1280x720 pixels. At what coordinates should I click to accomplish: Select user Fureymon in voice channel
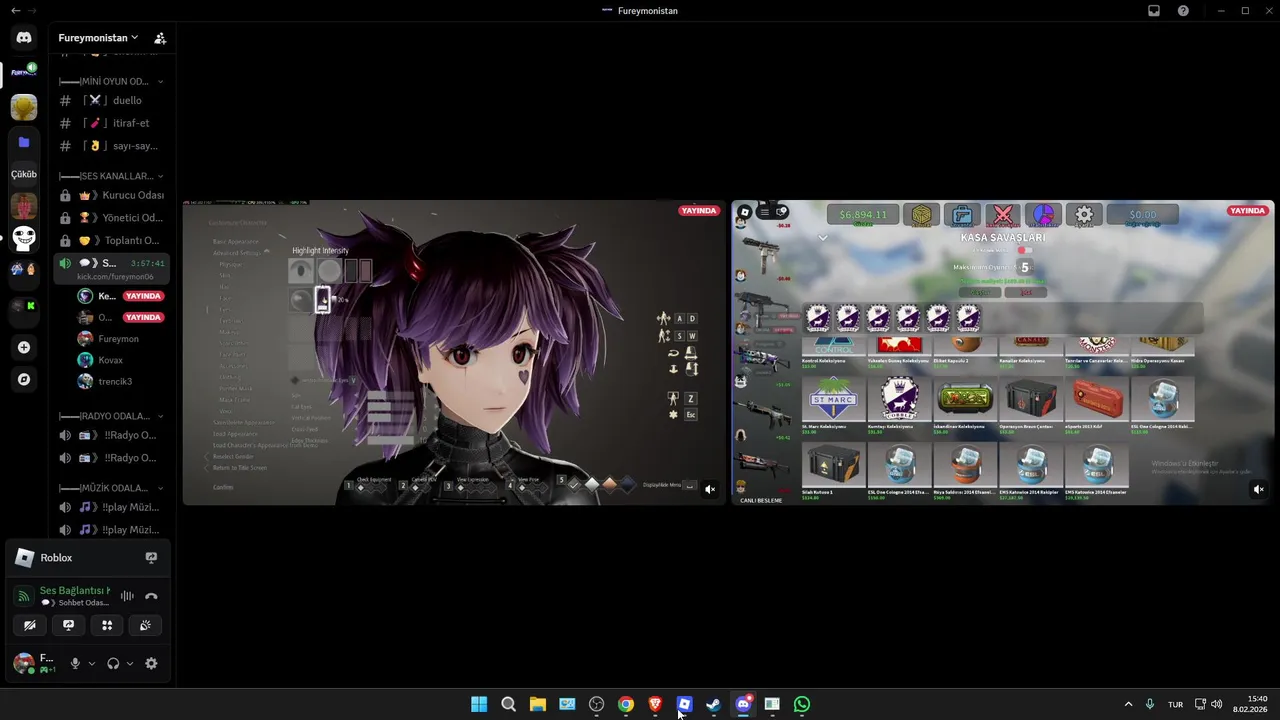coord(121,338)
